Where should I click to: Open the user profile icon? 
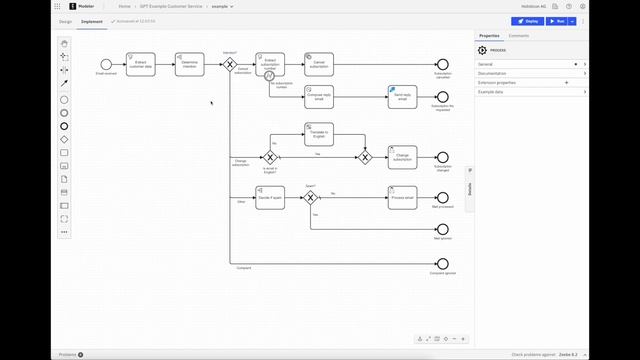click(x=582, y=6)
